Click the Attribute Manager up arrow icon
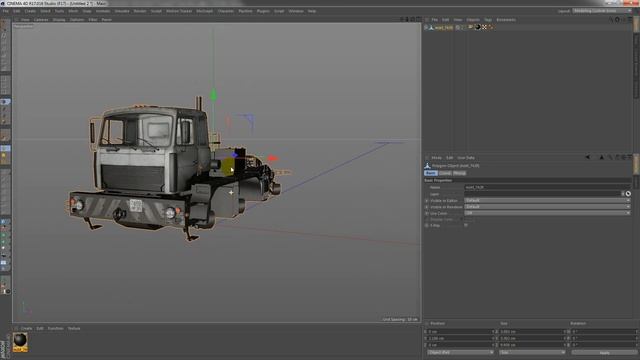 [602, 157]
